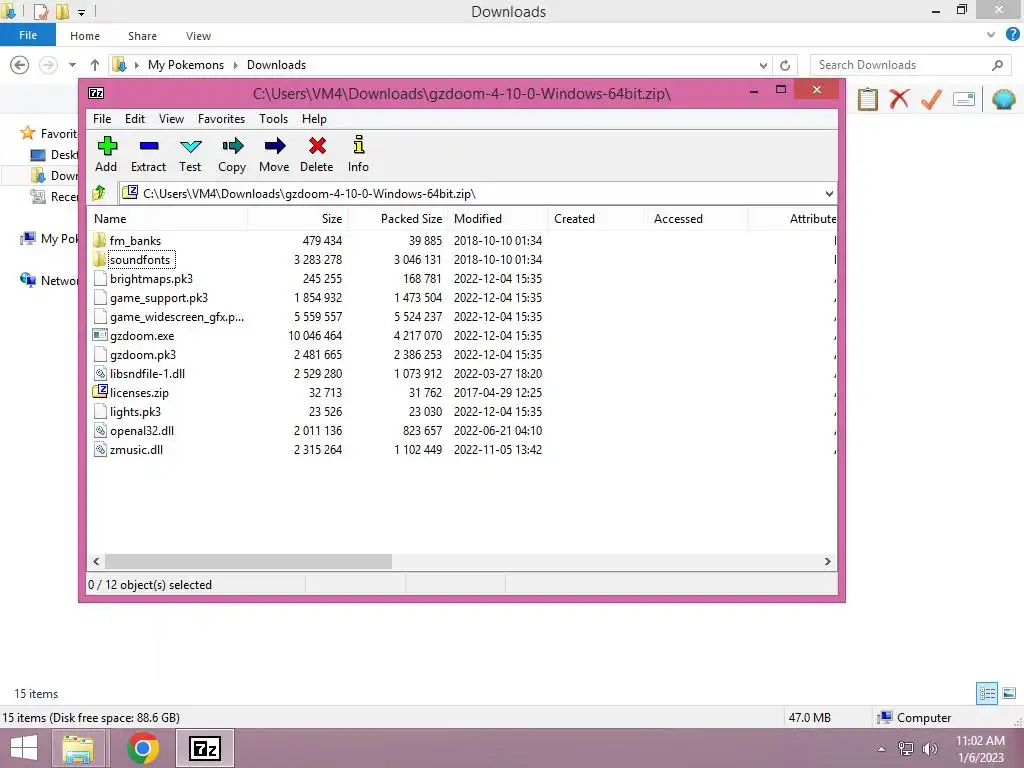Select openal32.dll file row

coord(142,430)
